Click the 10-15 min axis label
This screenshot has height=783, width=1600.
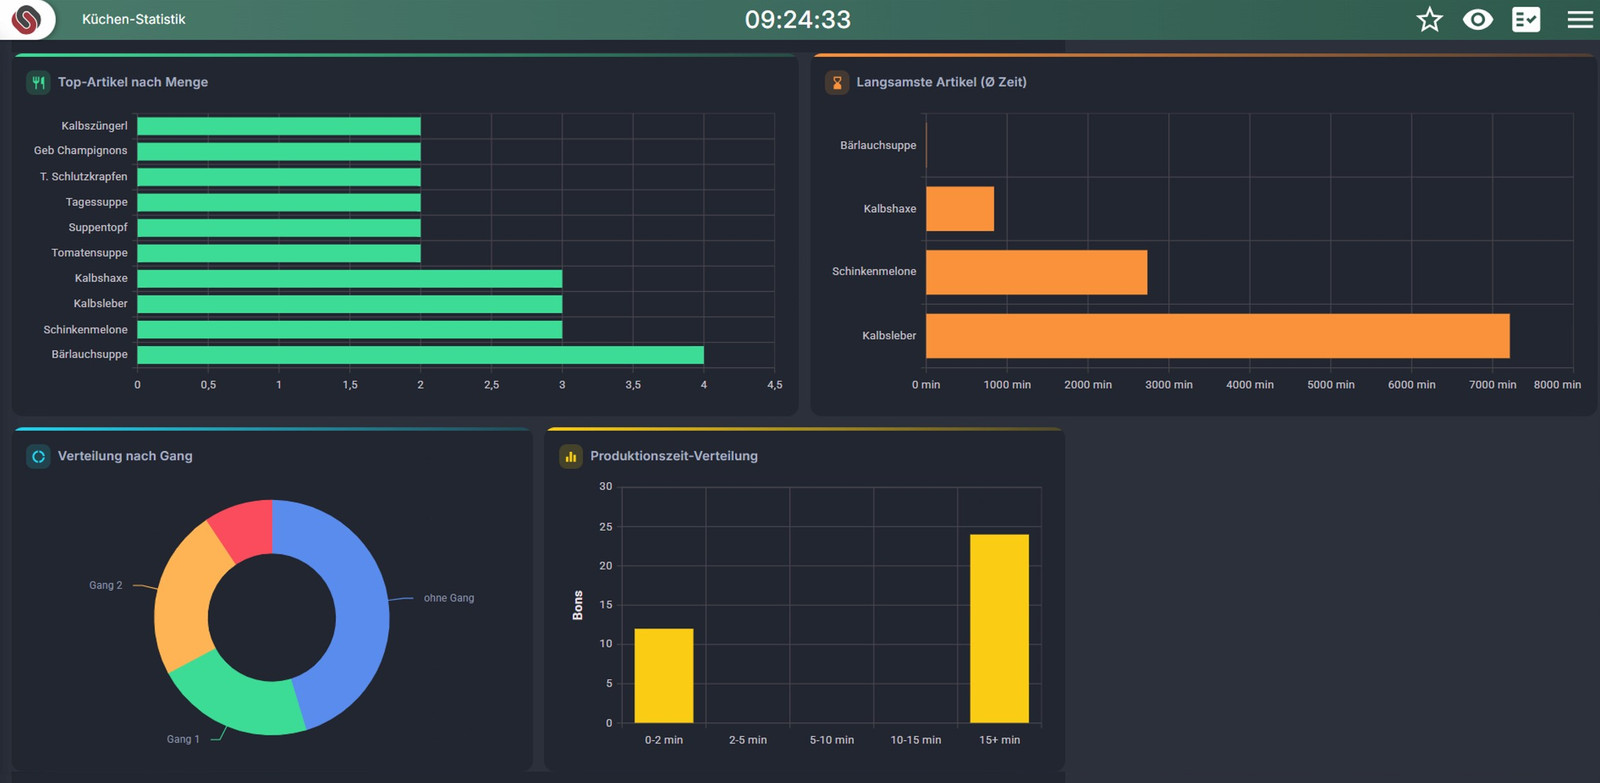916,740
